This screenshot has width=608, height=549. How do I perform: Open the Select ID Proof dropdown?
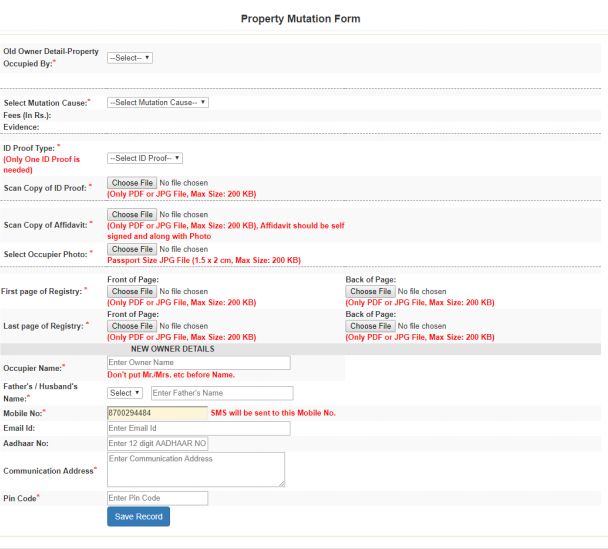(144, 158)
